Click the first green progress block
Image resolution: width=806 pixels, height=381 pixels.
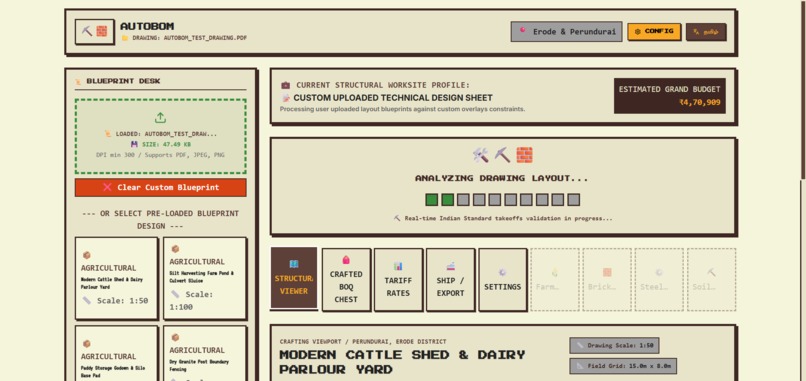(x=431, y=199)
